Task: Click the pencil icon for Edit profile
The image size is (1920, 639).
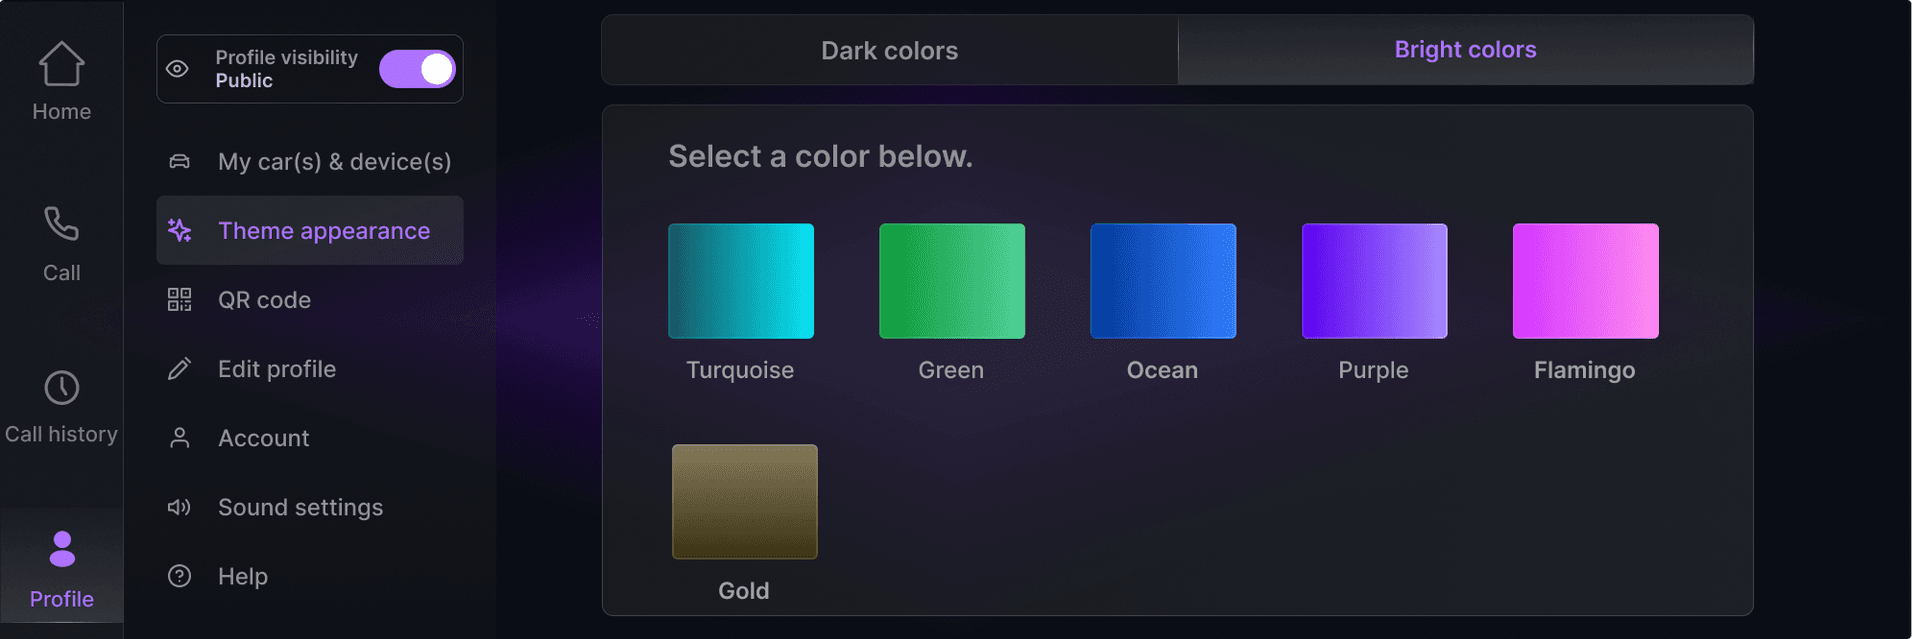Action: coord(180,369)
